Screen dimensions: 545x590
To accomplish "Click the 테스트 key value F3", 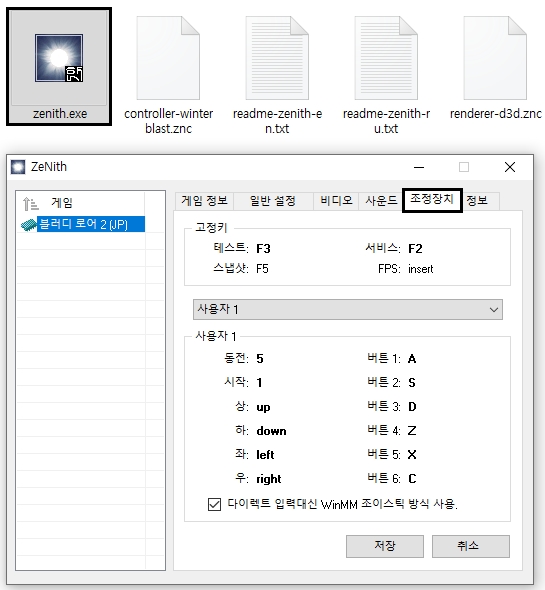I will 263,249.
